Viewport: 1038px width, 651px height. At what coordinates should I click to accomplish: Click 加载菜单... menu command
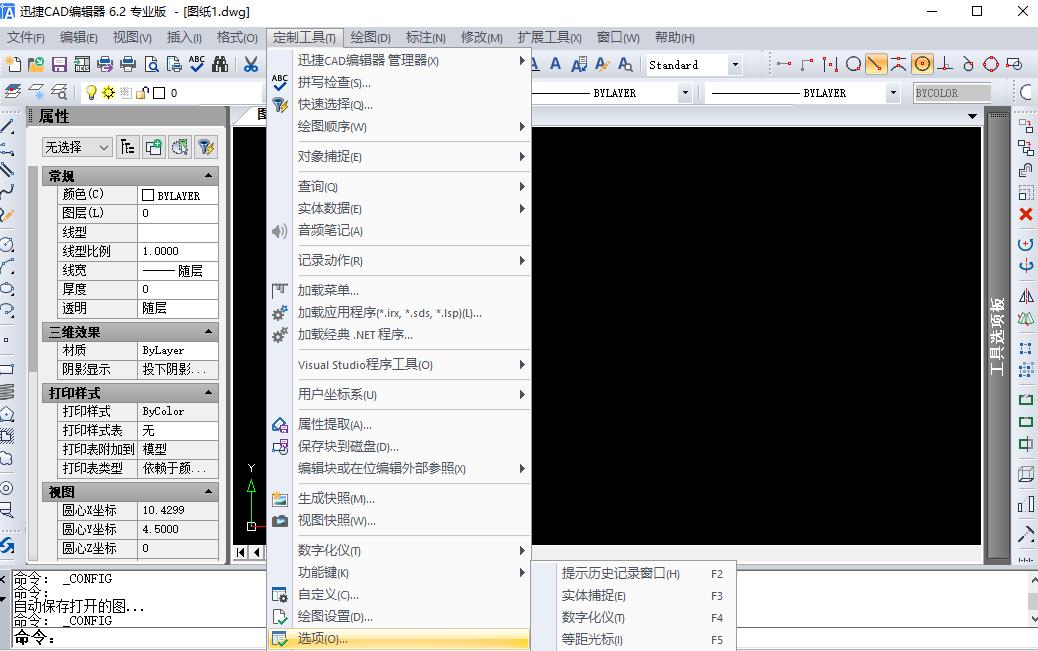pyautogui.click(x=328, y=290)
